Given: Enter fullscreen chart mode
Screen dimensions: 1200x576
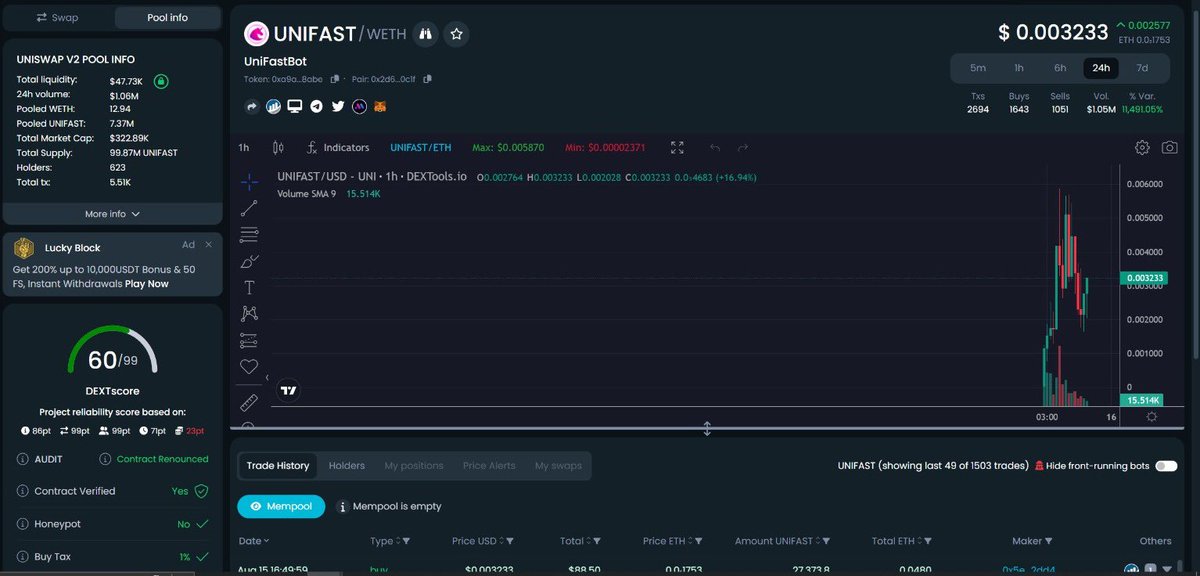Looking at the screenshot, I should pos(678,148).
